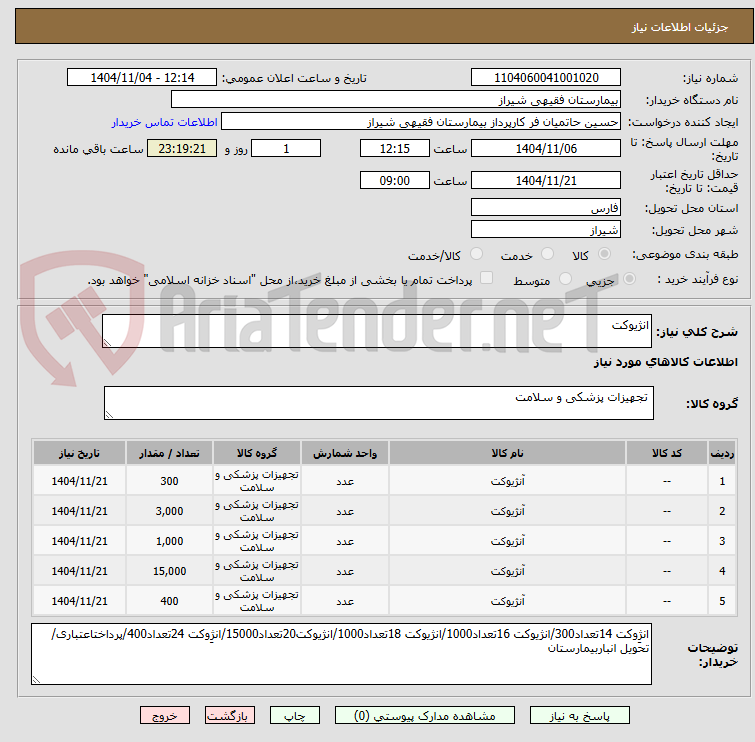The width and height of the screenshot is (755, 742).
Task: Click the resize handle of توضیحات خریدار box
Action: (x=36, y=679)
